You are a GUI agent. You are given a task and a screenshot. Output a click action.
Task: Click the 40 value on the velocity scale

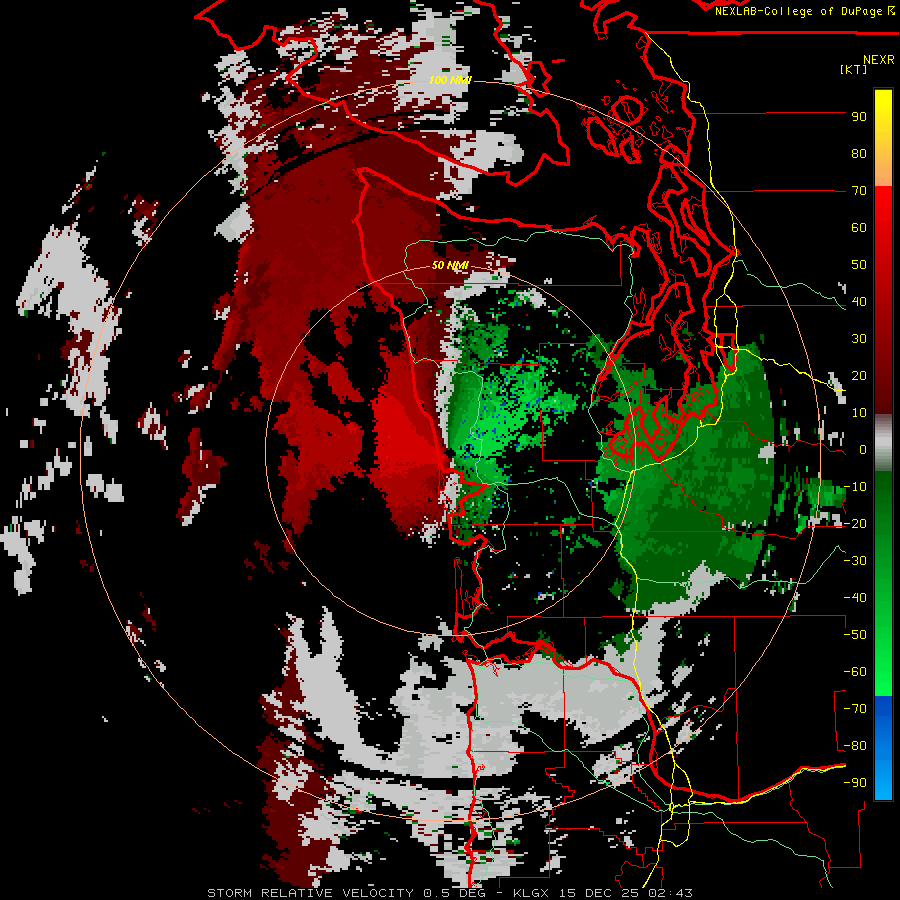coord(859,301)
